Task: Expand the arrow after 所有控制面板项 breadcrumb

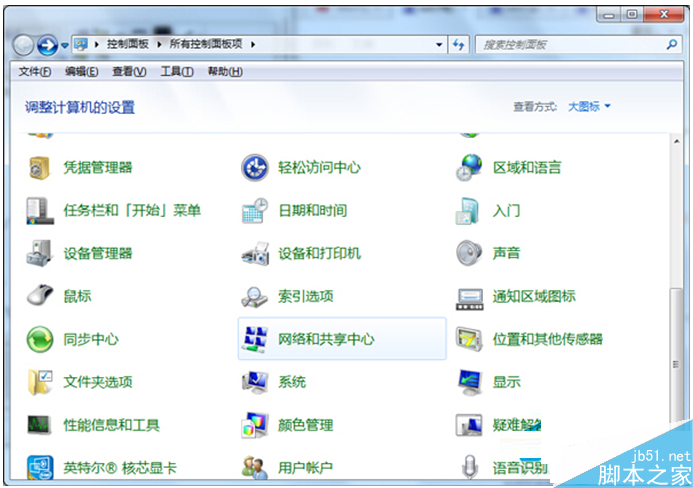Action: click(253, 44)
